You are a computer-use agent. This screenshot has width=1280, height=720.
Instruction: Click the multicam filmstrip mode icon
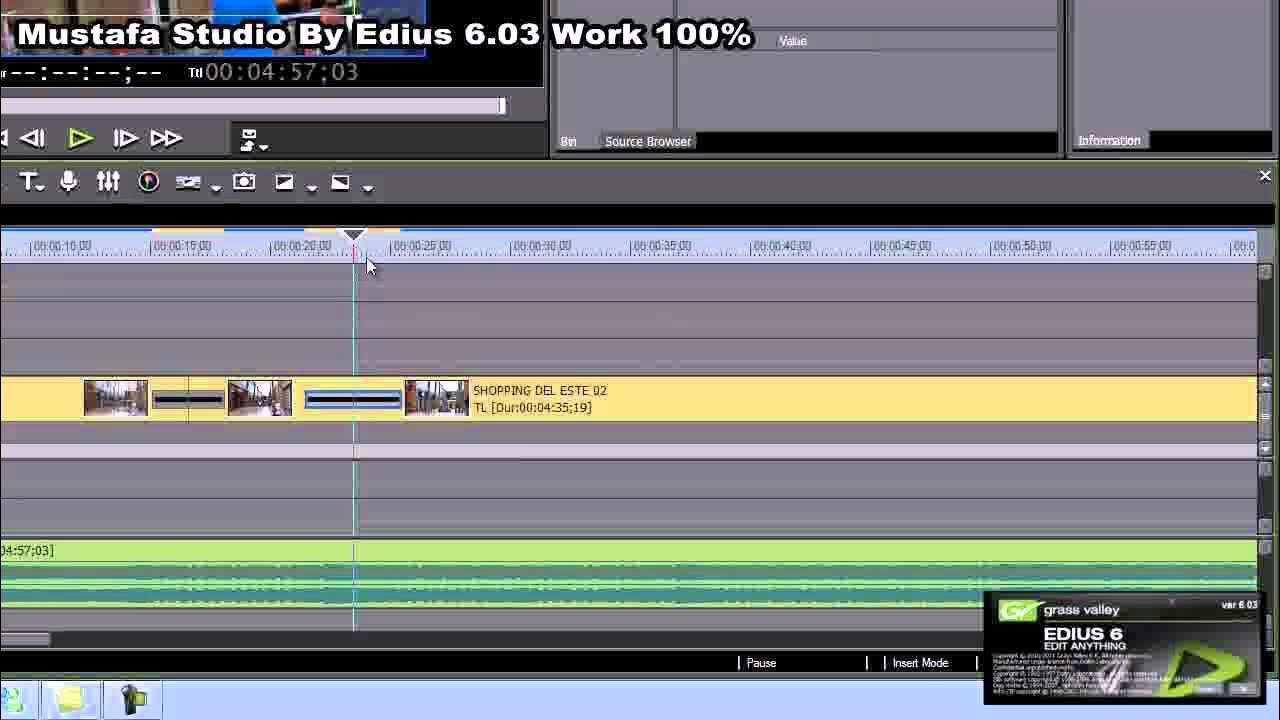[x=188, y=182]
